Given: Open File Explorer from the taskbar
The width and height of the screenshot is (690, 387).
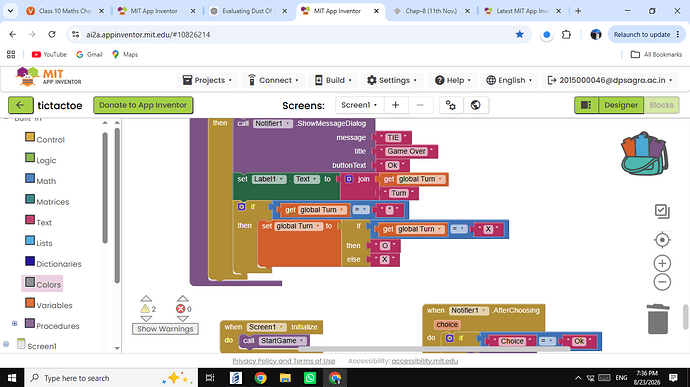Looking at the screenshot, I should 285,378.
